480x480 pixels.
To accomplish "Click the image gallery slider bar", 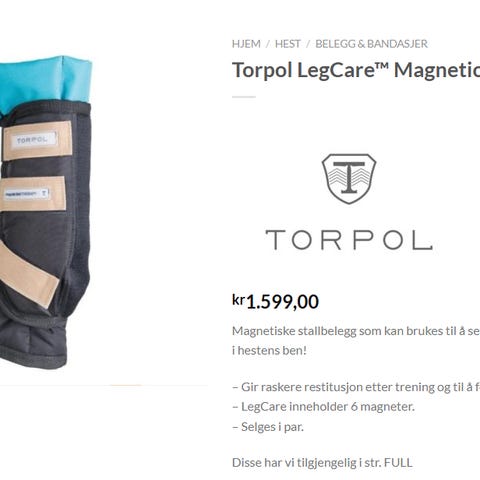I will click(104, 385).
